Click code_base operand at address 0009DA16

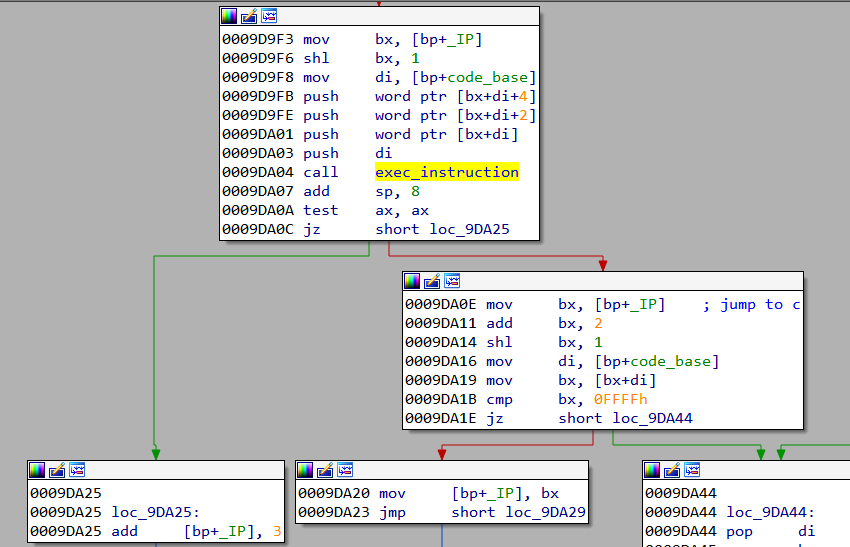click(x=671, y=361)
